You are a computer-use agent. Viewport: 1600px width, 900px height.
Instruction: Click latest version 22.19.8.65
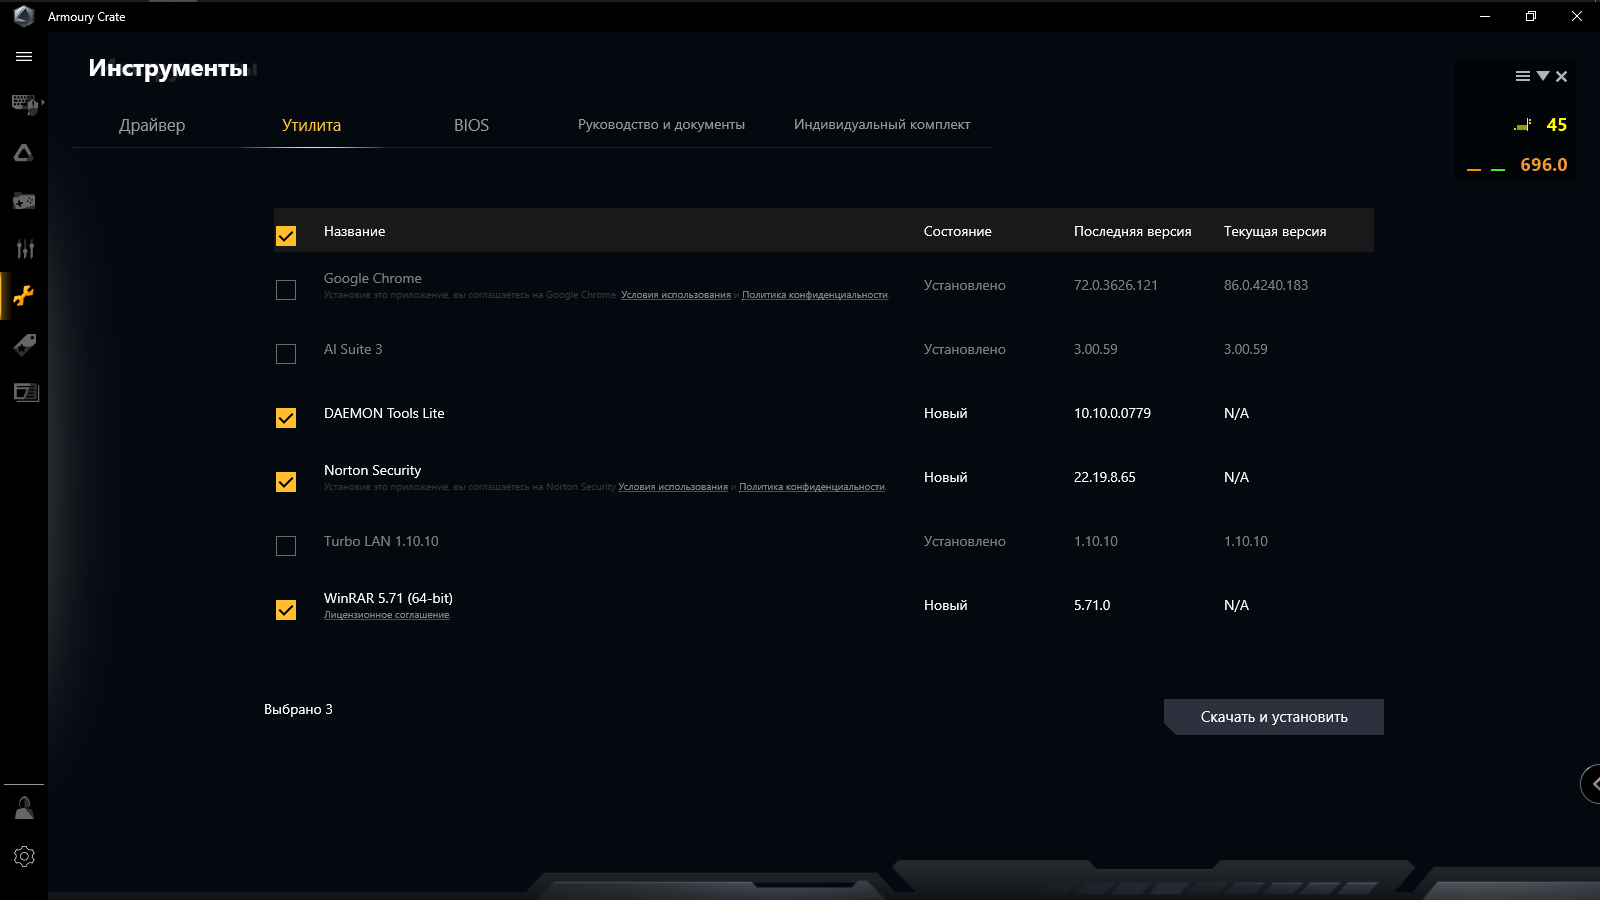[1105, 477]
